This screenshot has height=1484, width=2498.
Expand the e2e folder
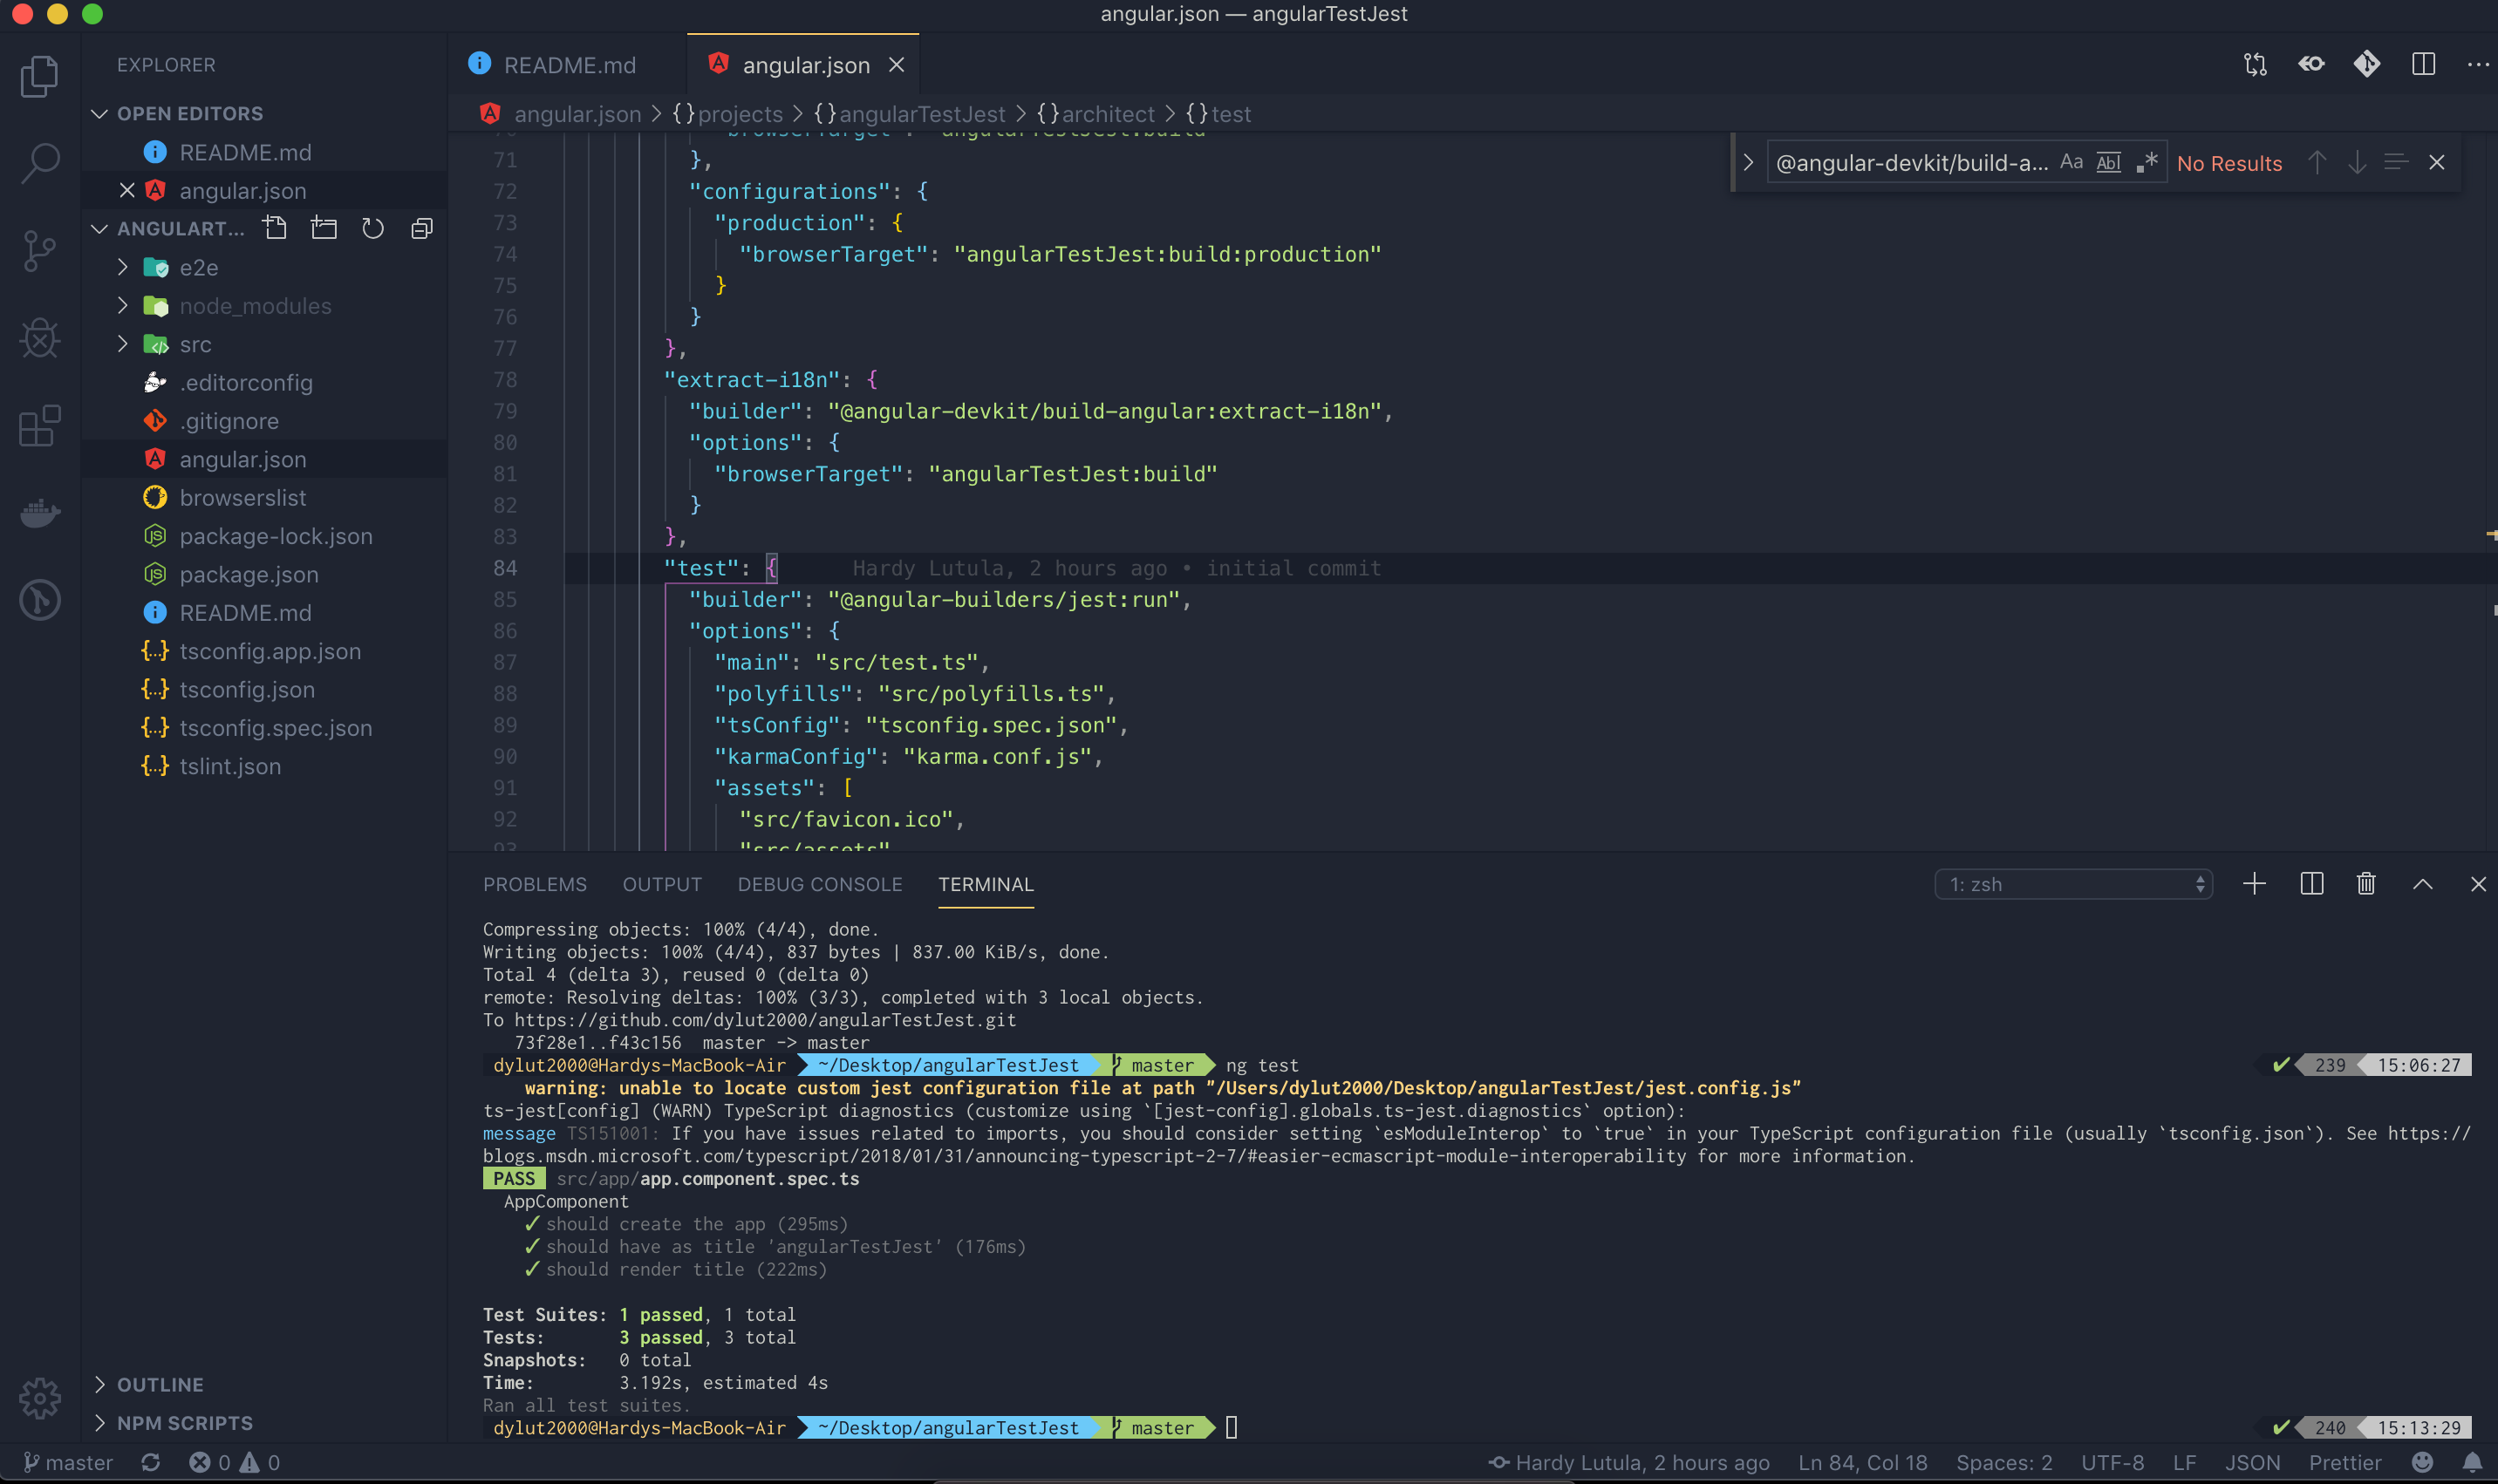(x=122, y=267)
